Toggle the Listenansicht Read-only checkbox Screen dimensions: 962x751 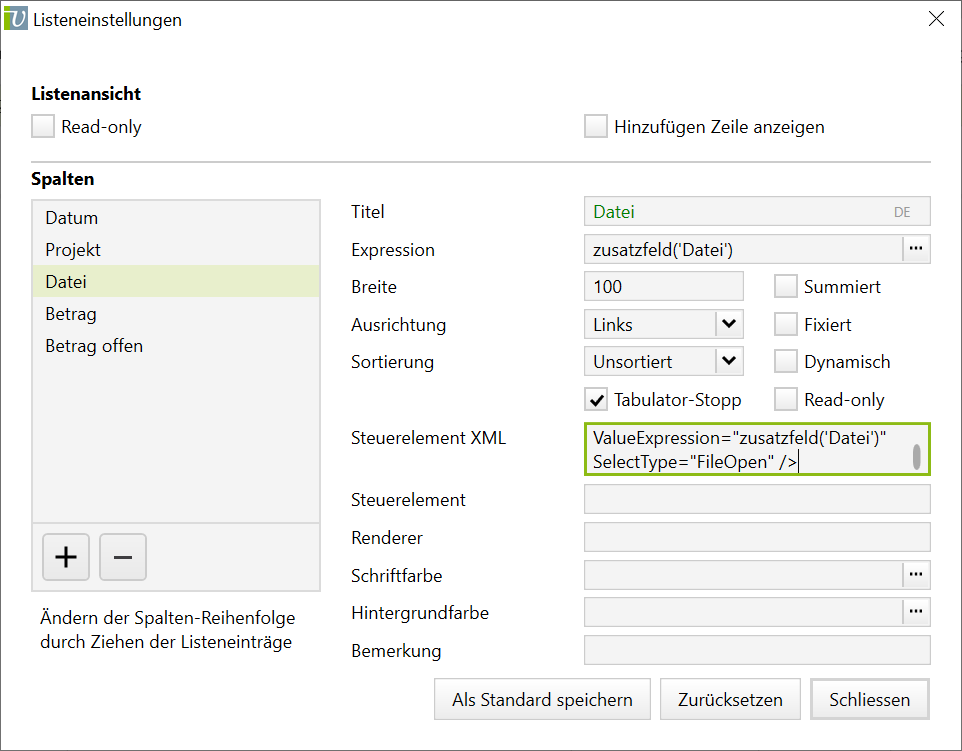tap(43, 127)
